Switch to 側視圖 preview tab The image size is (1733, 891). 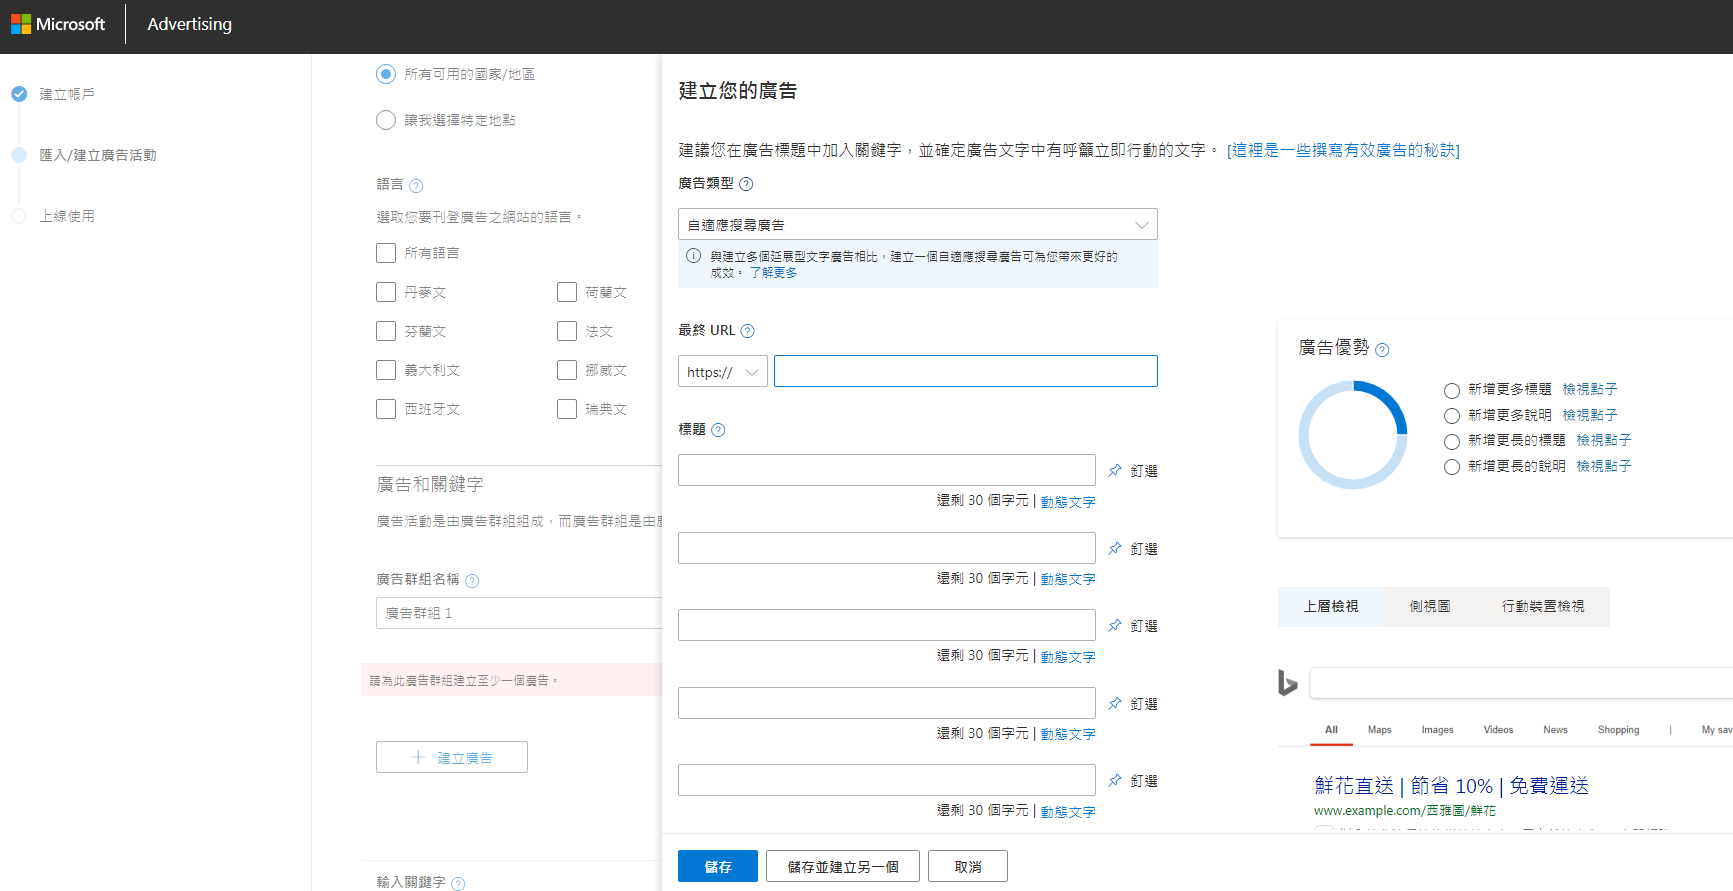coord(1429,606)
